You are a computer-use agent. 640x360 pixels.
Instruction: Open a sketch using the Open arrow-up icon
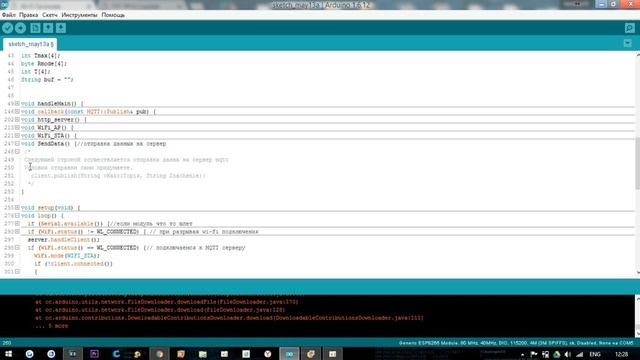coord(48,28)
